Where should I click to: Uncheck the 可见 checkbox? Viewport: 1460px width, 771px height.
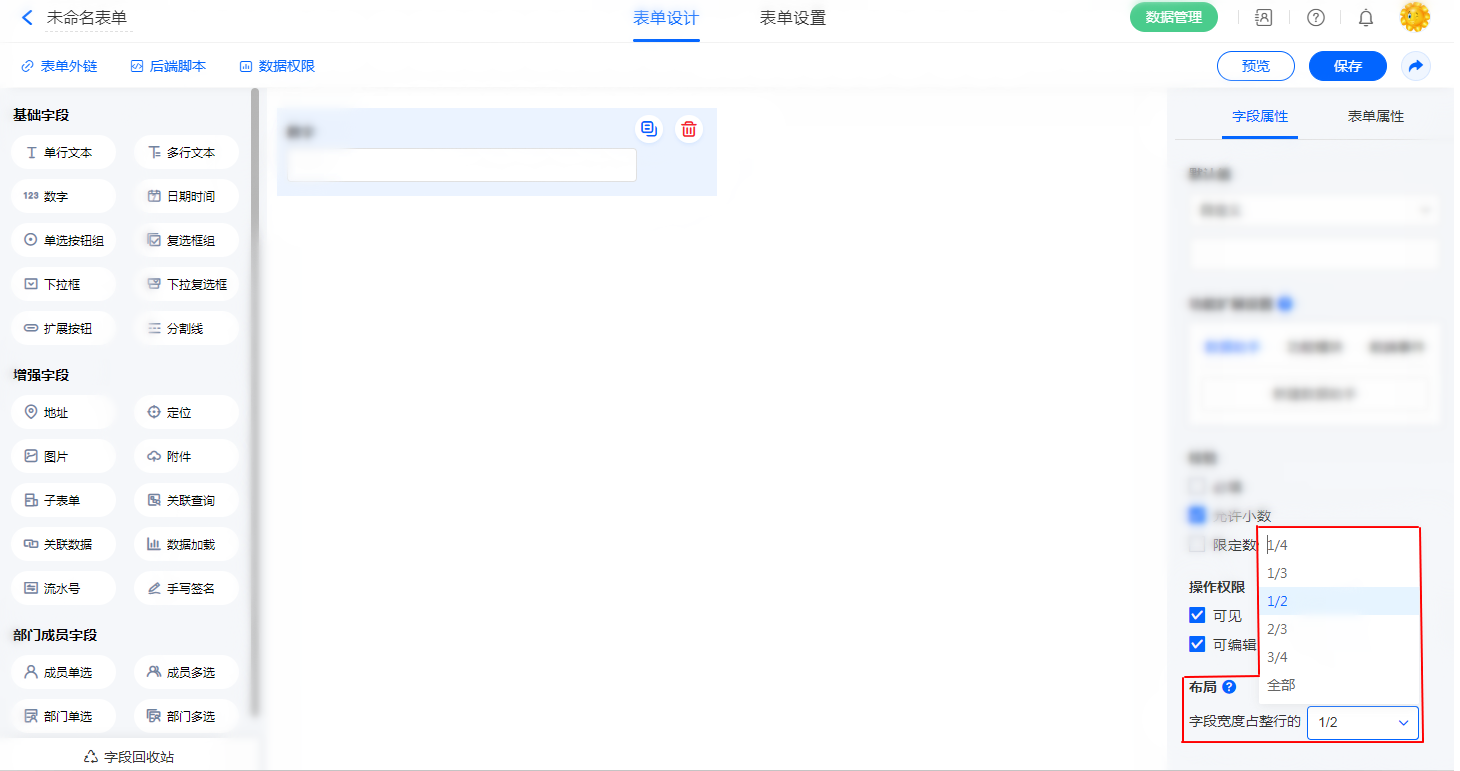pos(1197,615)
